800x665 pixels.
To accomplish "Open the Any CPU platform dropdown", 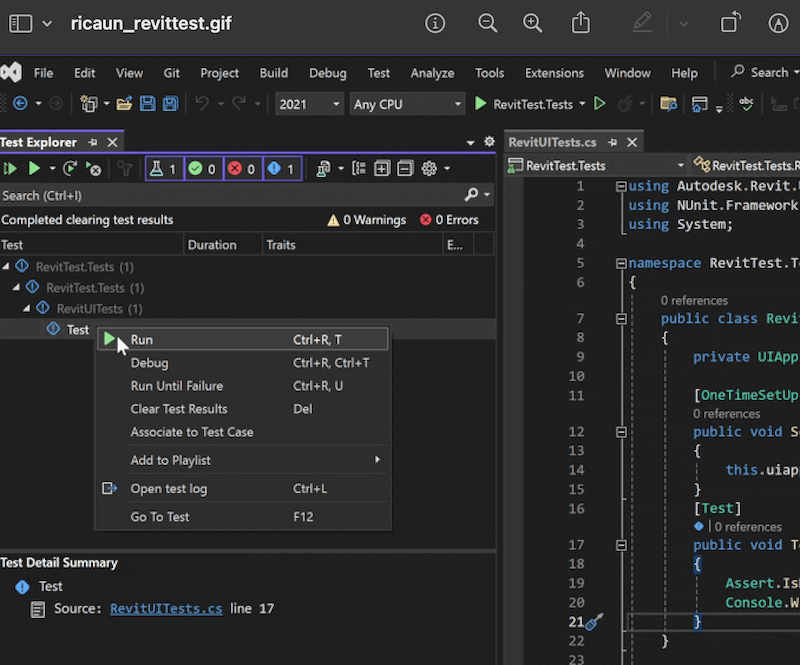I will click(407, 104).
